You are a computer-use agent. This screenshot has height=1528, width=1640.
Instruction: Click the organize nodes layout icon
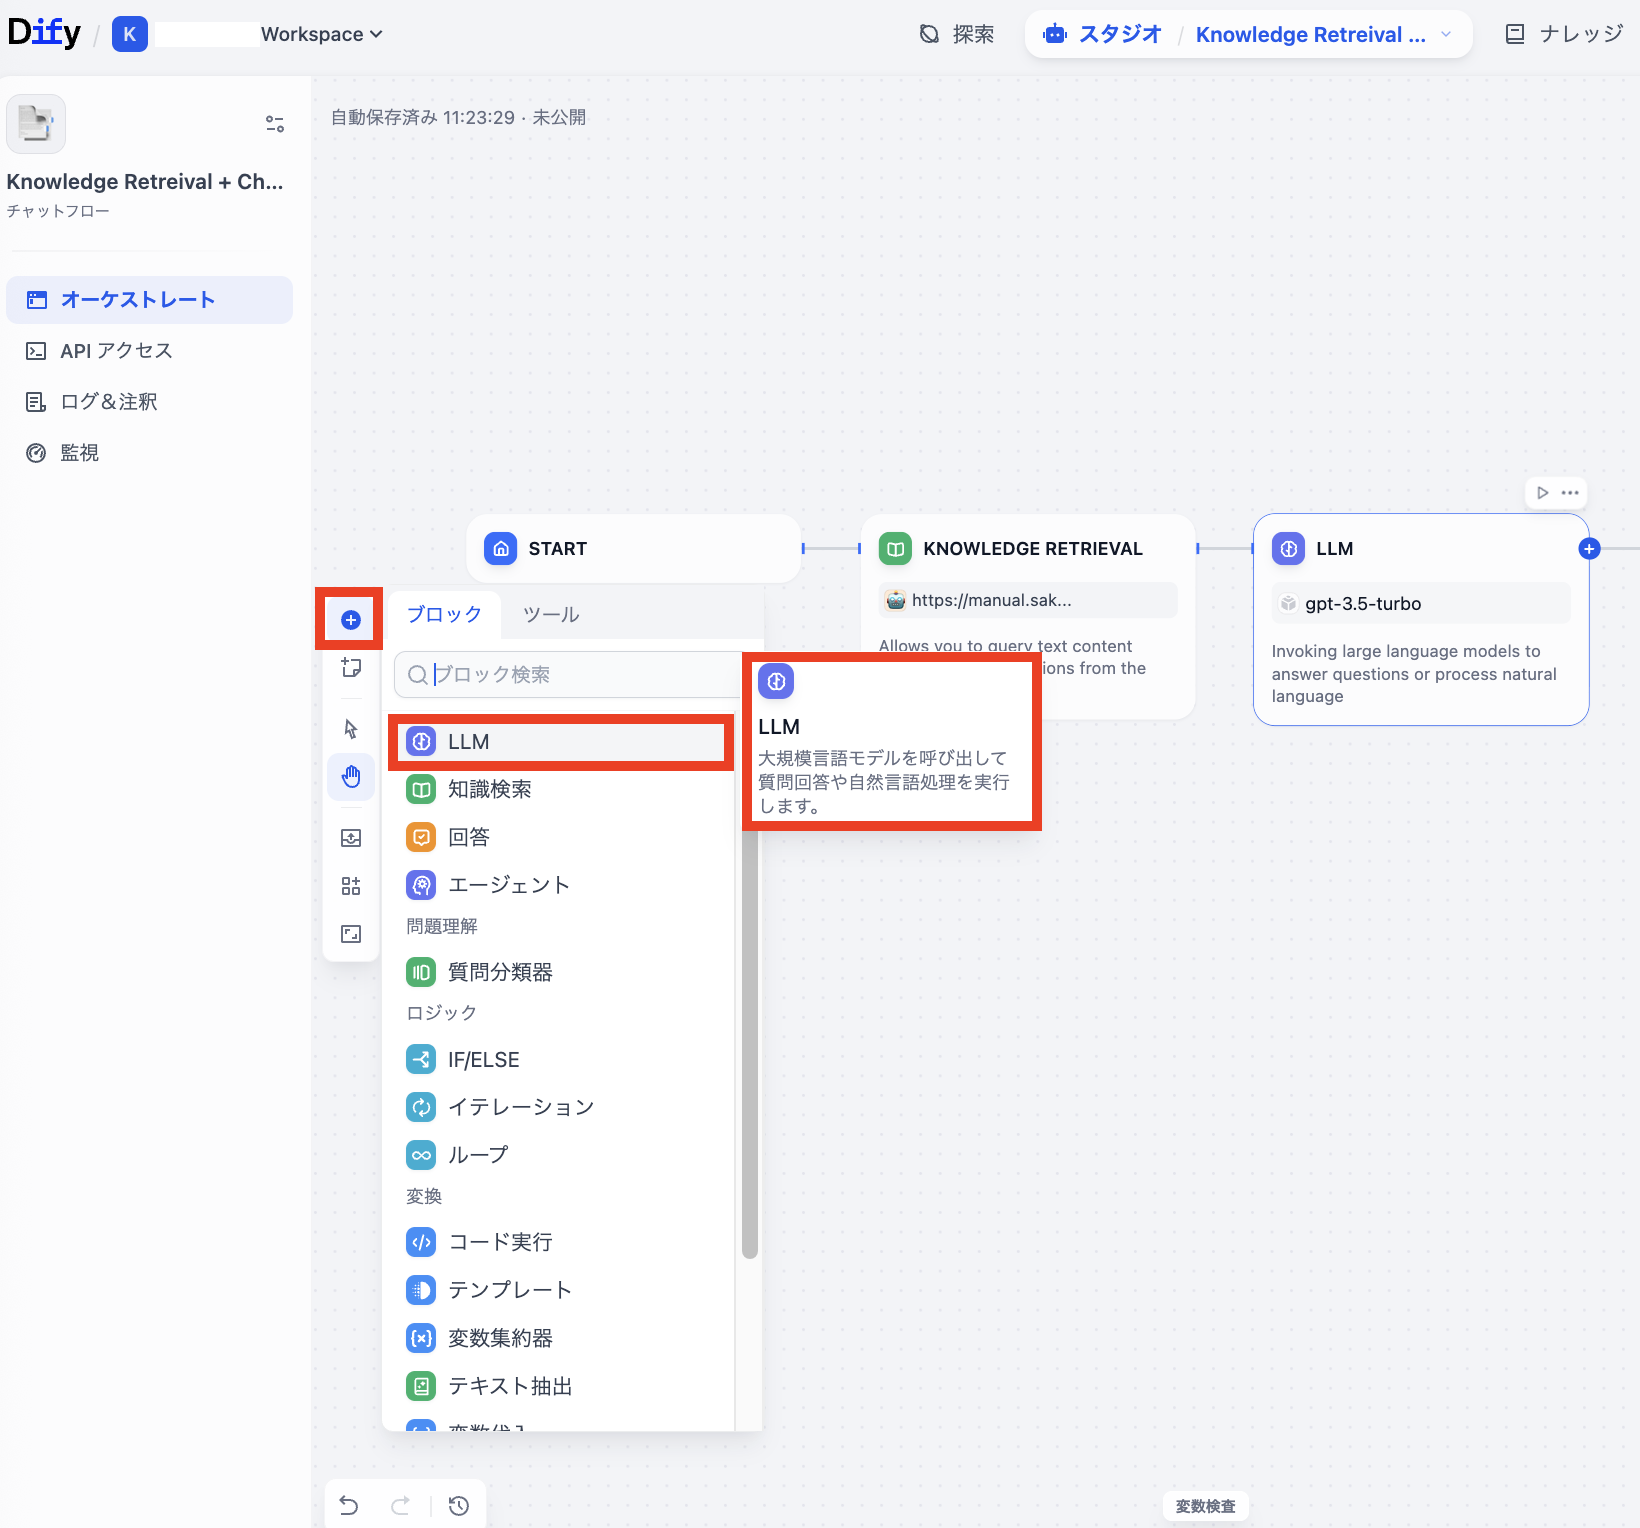click(351, 886)
